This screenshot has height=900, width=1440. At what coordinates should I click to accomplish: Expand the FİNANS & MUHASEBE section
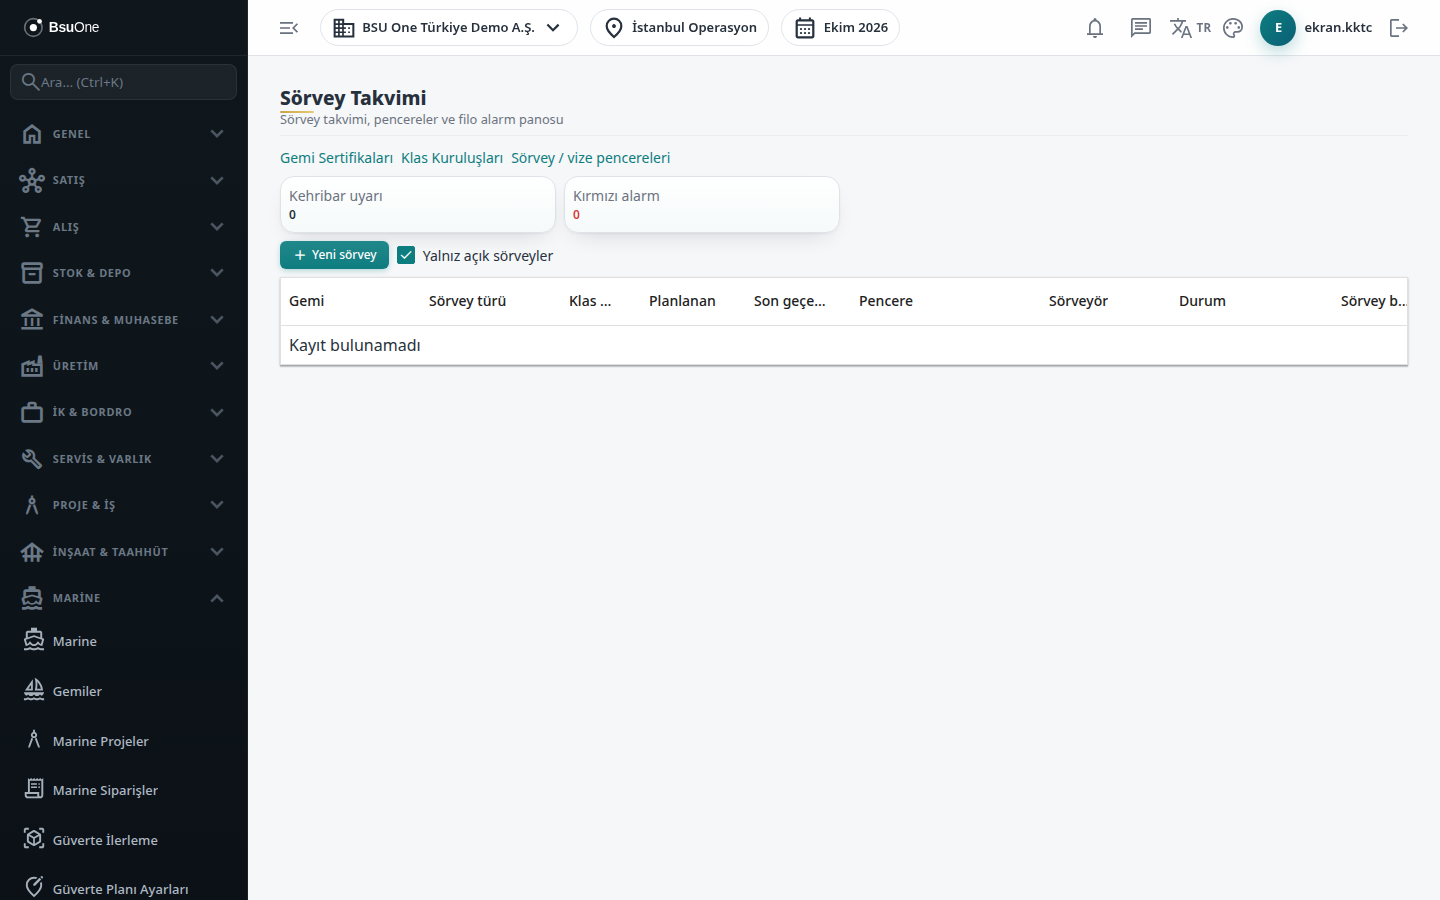click(x=124, y=320)
